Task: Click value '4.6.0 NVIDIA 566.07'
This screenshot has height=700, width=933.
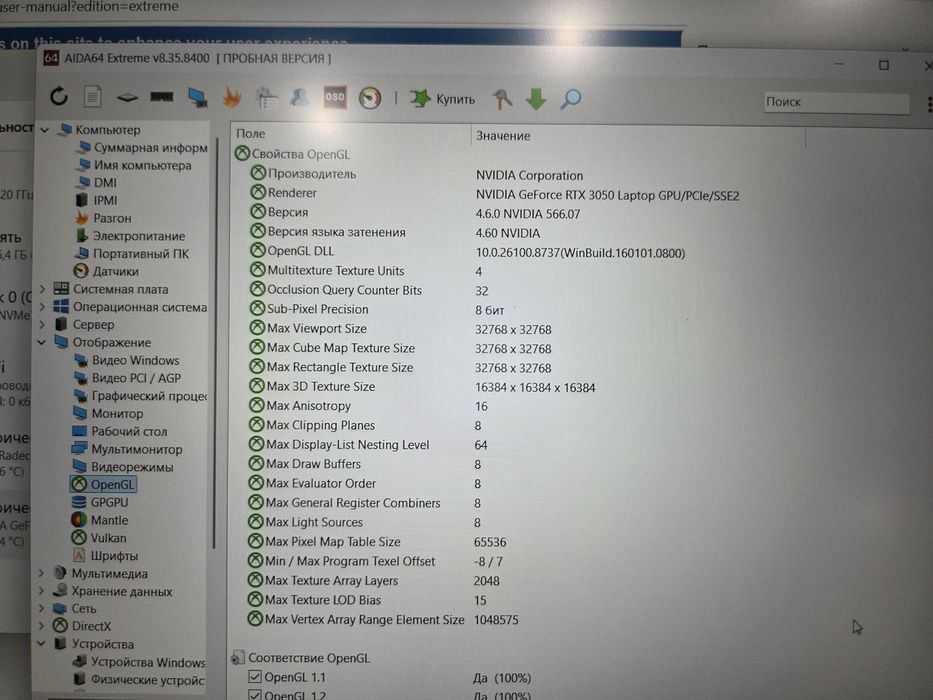Action: [528, 214]
